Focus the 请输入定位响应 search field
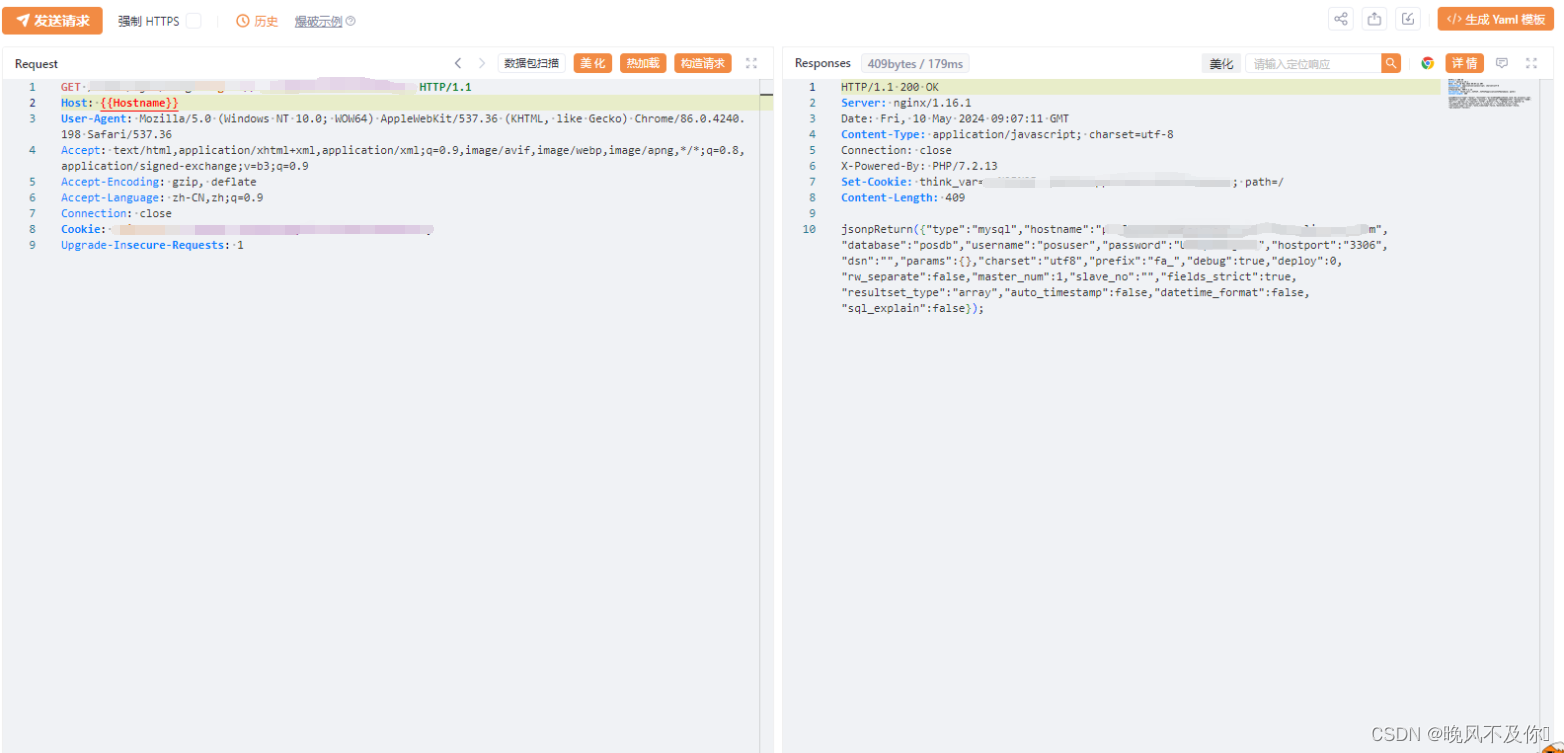The height and width of the screenshot is (753, 1564). pyautogui.click(x=1313, y=63)
